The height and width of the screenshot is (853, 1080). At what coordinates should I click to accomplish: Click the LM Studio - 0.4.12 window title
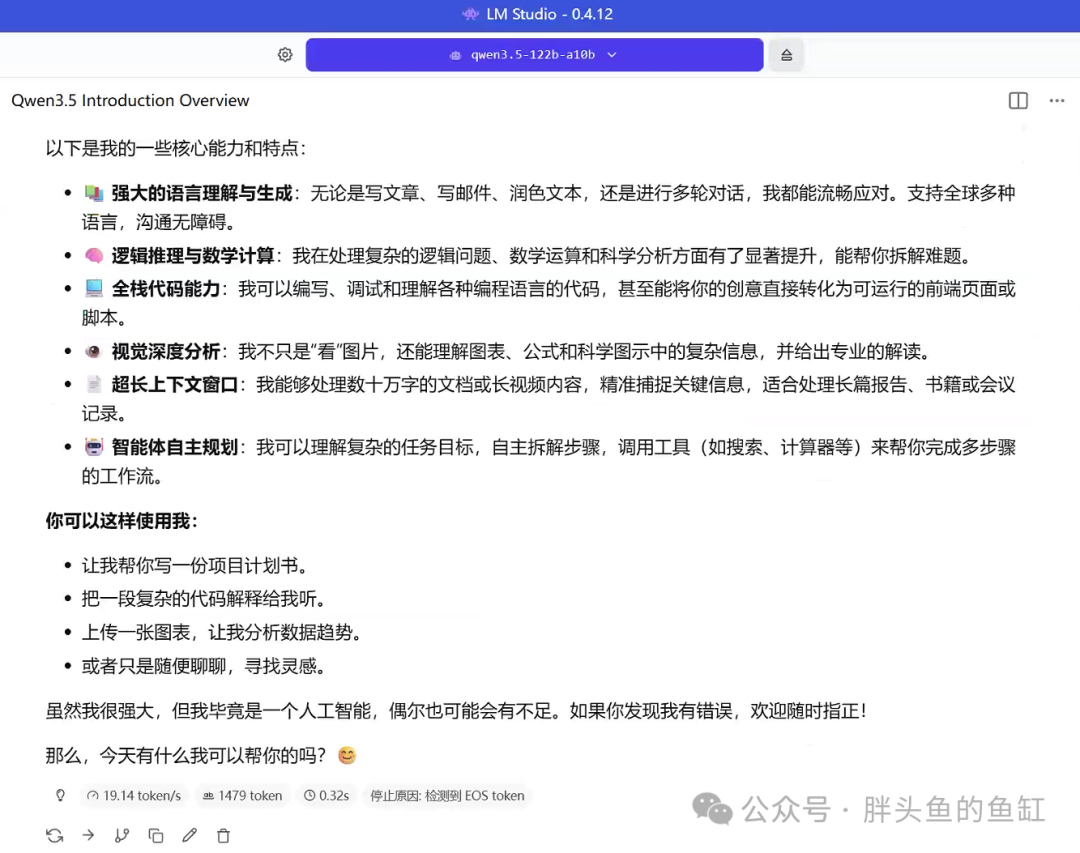pos(549,14)
